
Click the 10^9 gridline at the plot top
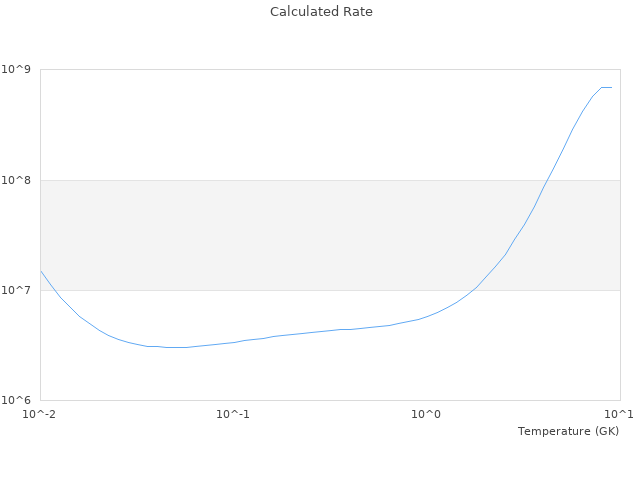pos(300,70)
